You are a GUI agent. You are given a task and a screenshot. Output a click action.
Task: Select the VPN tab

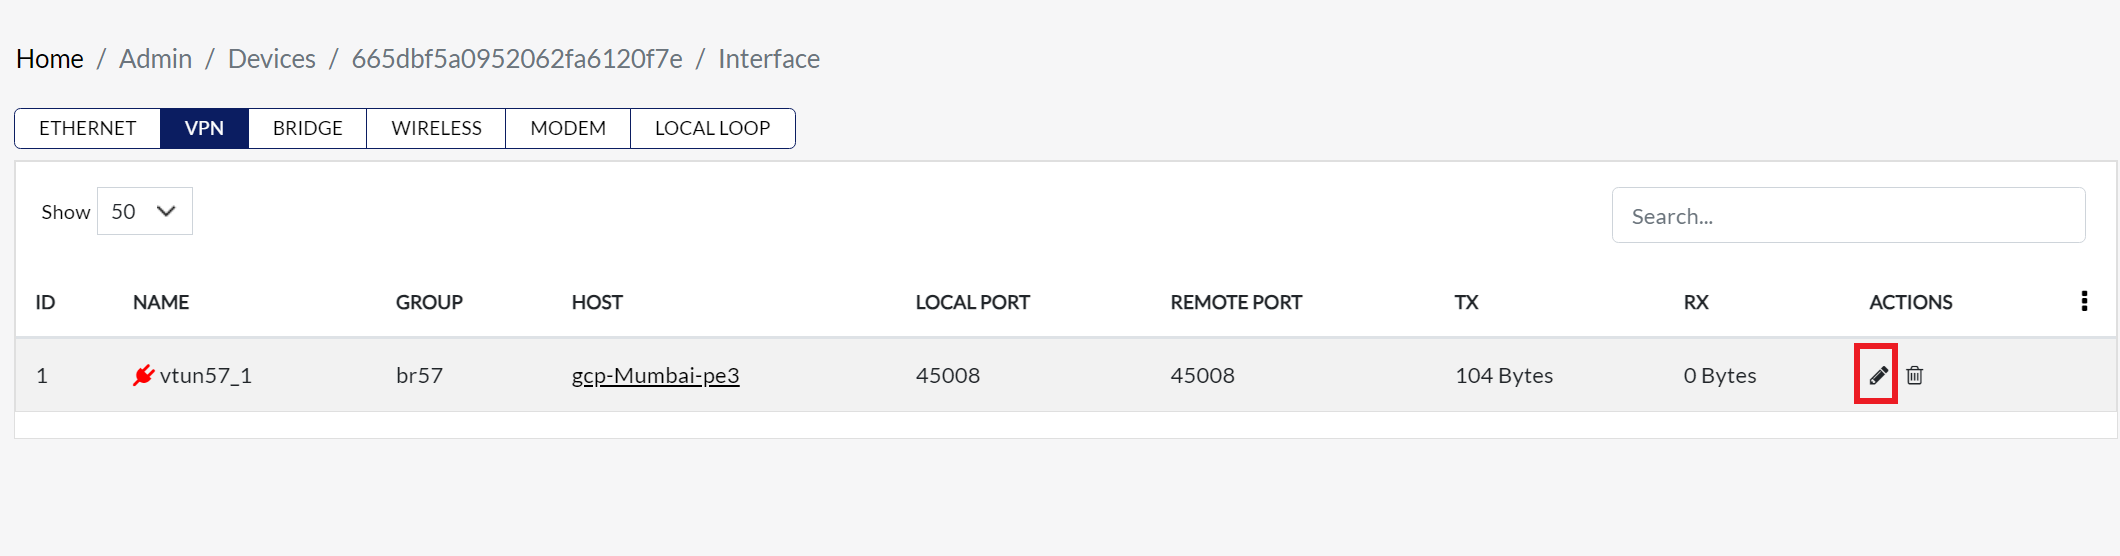point(204,128)
